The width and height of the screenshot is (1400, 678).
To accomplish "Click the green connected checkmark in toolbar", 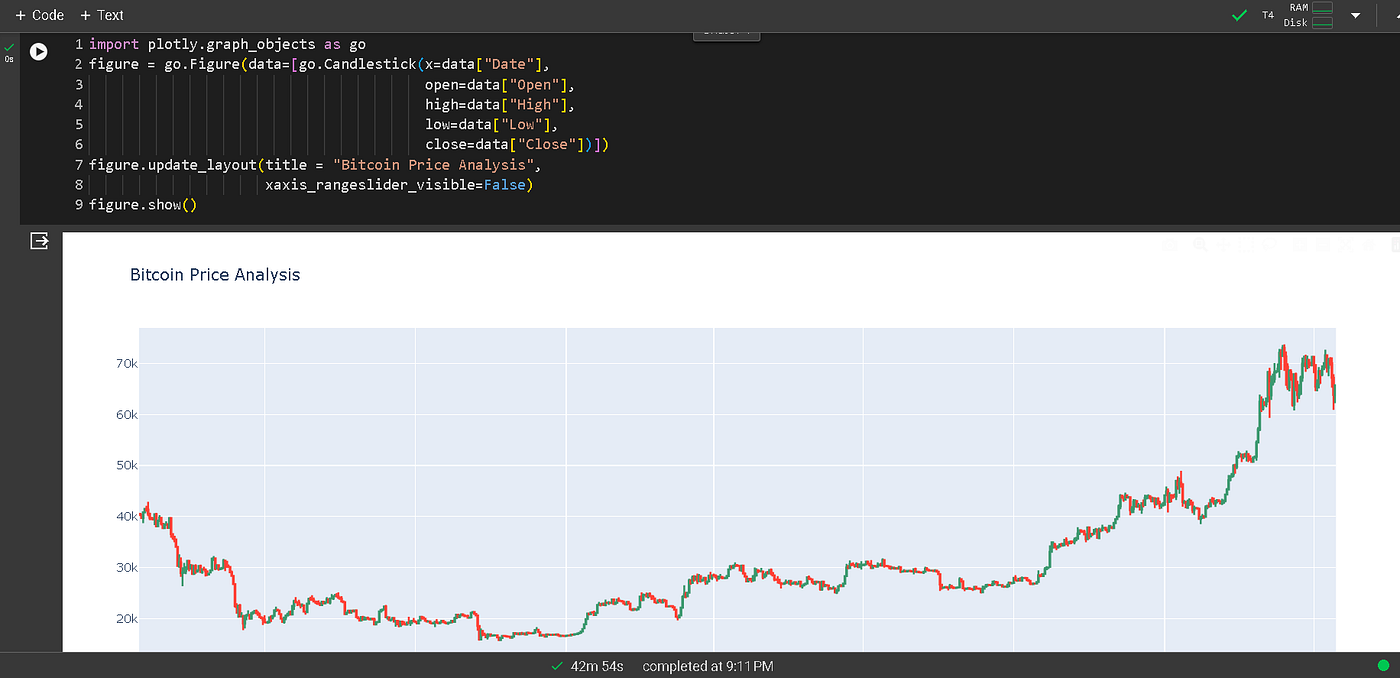I will coord(1239,15).
